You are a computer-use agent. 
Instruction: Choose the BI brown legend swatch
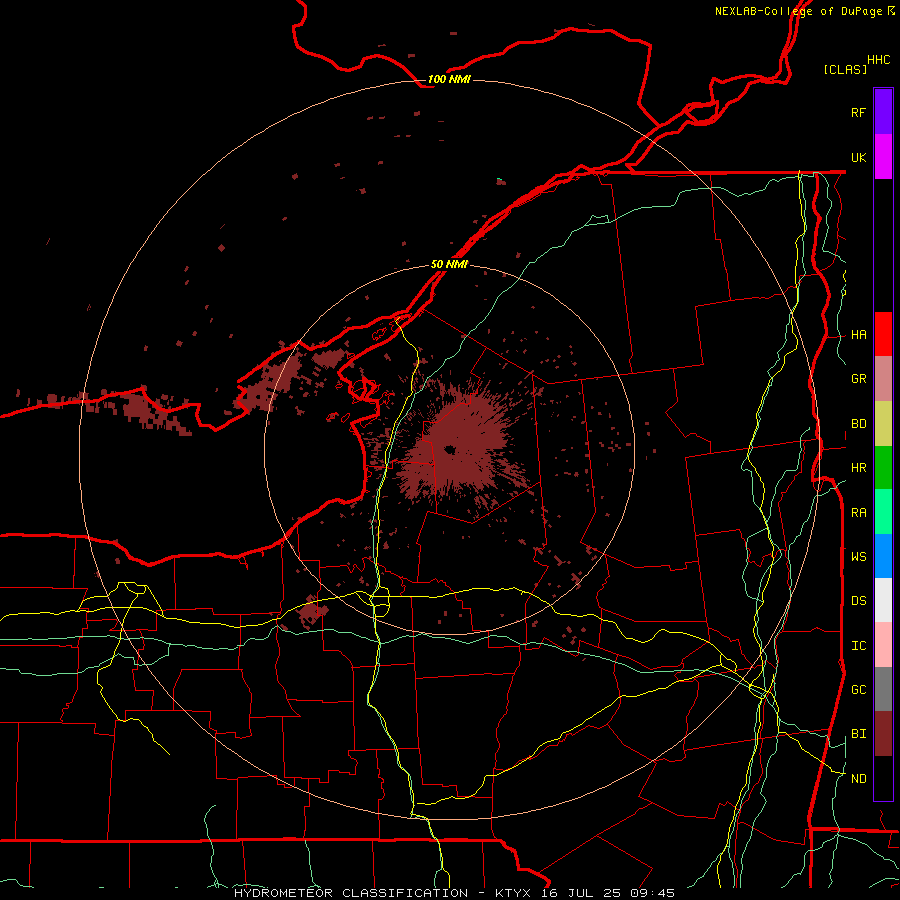(883, 734)
